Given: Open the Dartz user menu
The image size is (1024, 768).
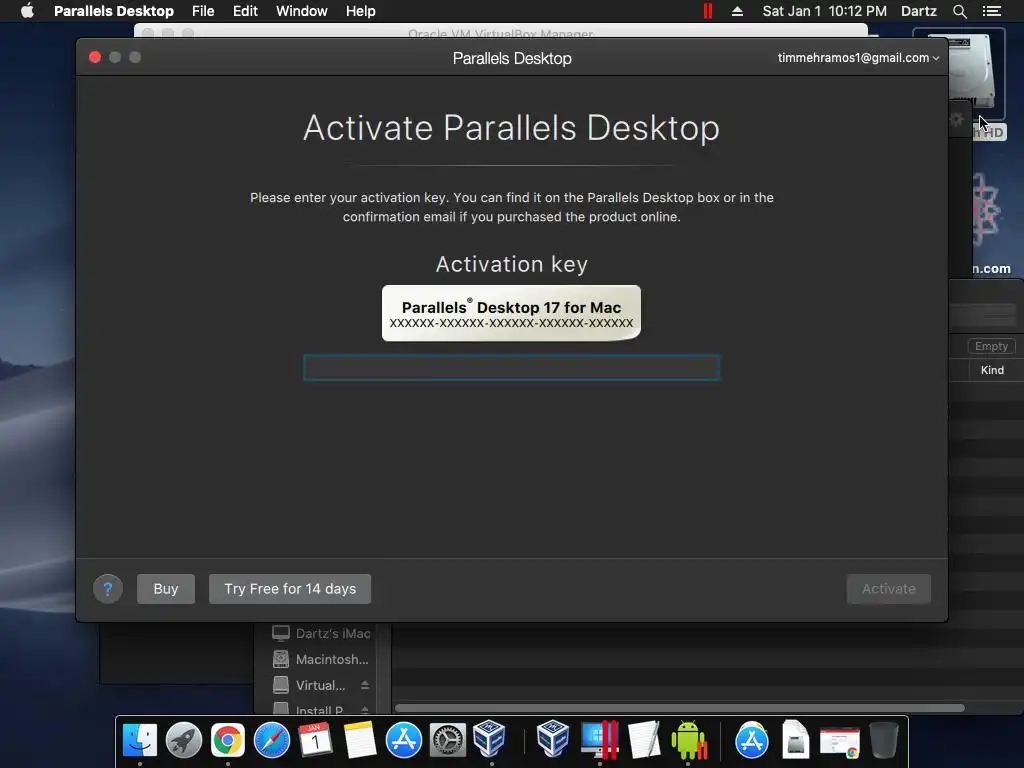Looking at the screenshot, I should [919, 11].
